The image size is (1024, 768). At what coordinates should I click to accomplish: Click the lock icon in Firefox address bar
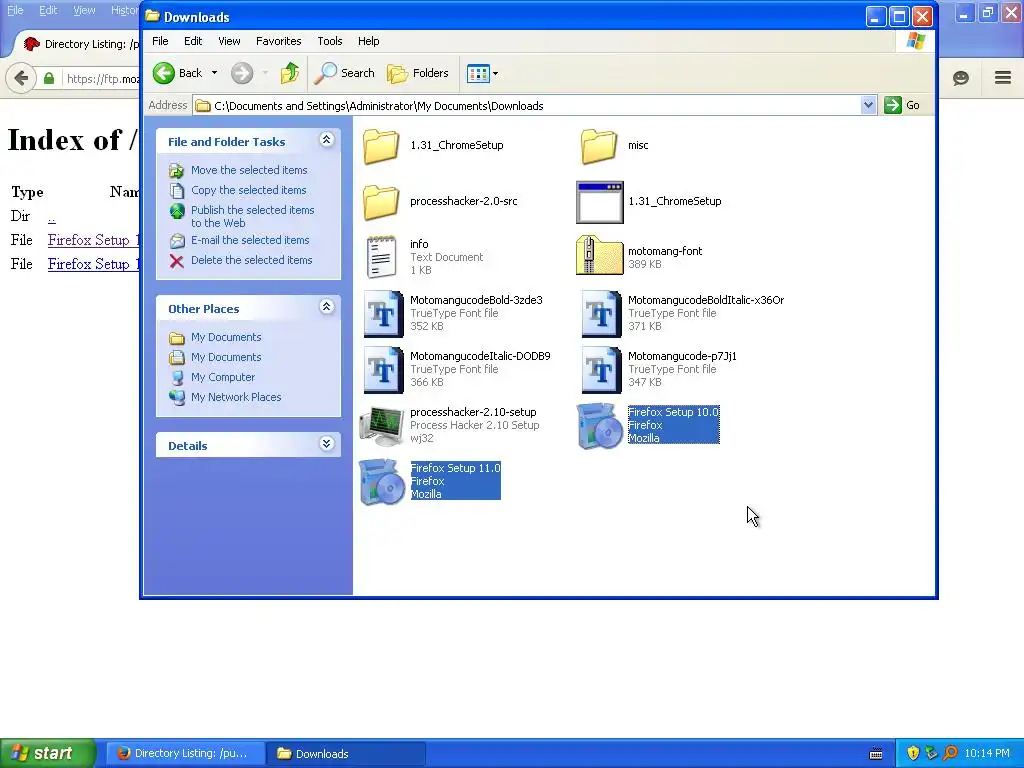click(x=49, y=79)
